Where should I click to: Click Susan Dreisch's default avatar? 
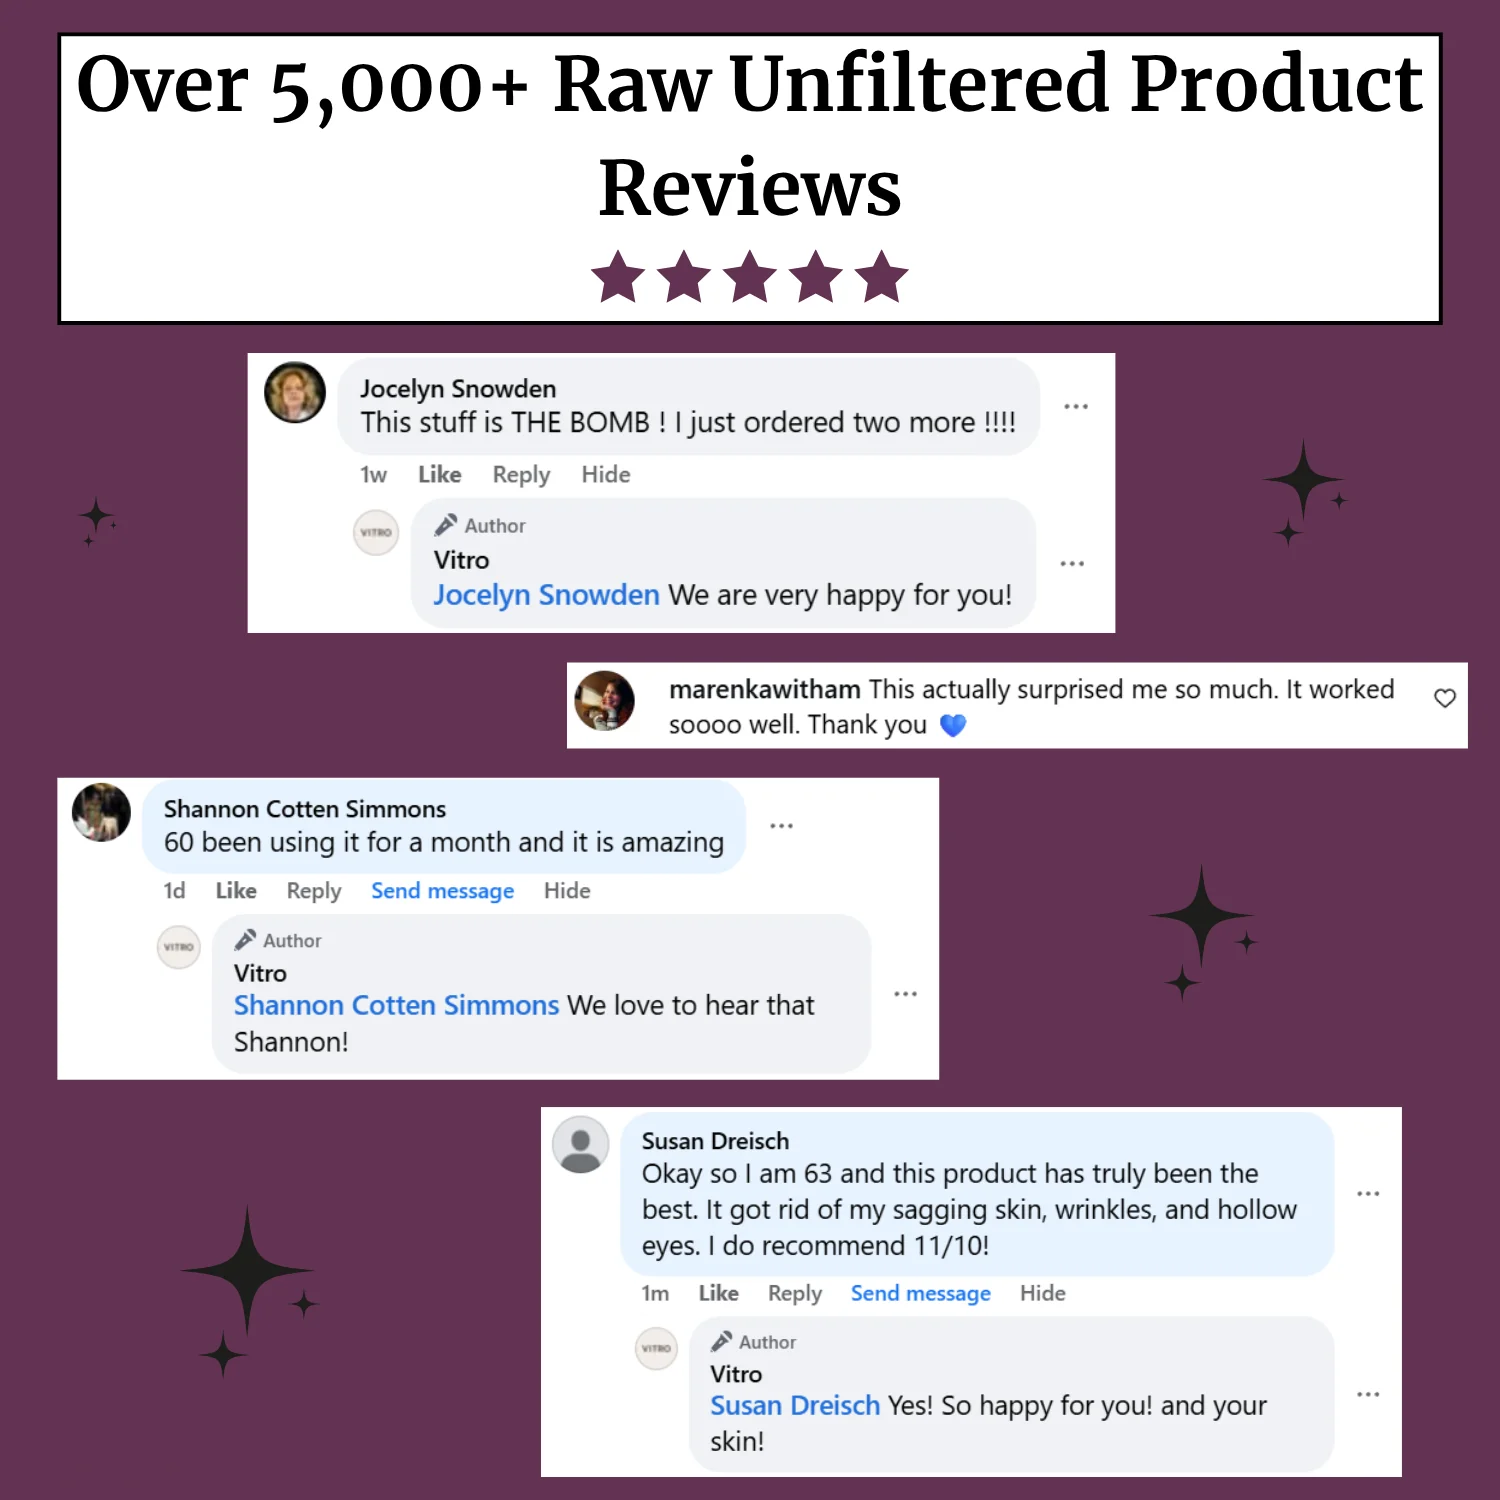[581, 1145]
